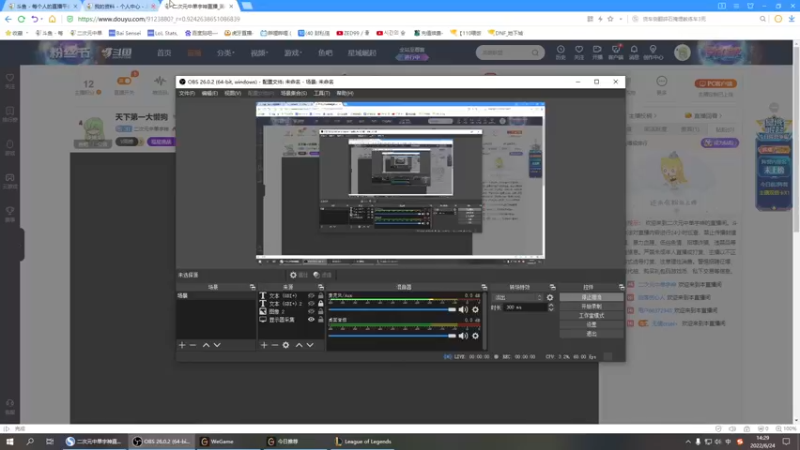Toggle lock on 图像 2 source
The height and width of the screenshot is (450, 800).
tap(320, 312)
